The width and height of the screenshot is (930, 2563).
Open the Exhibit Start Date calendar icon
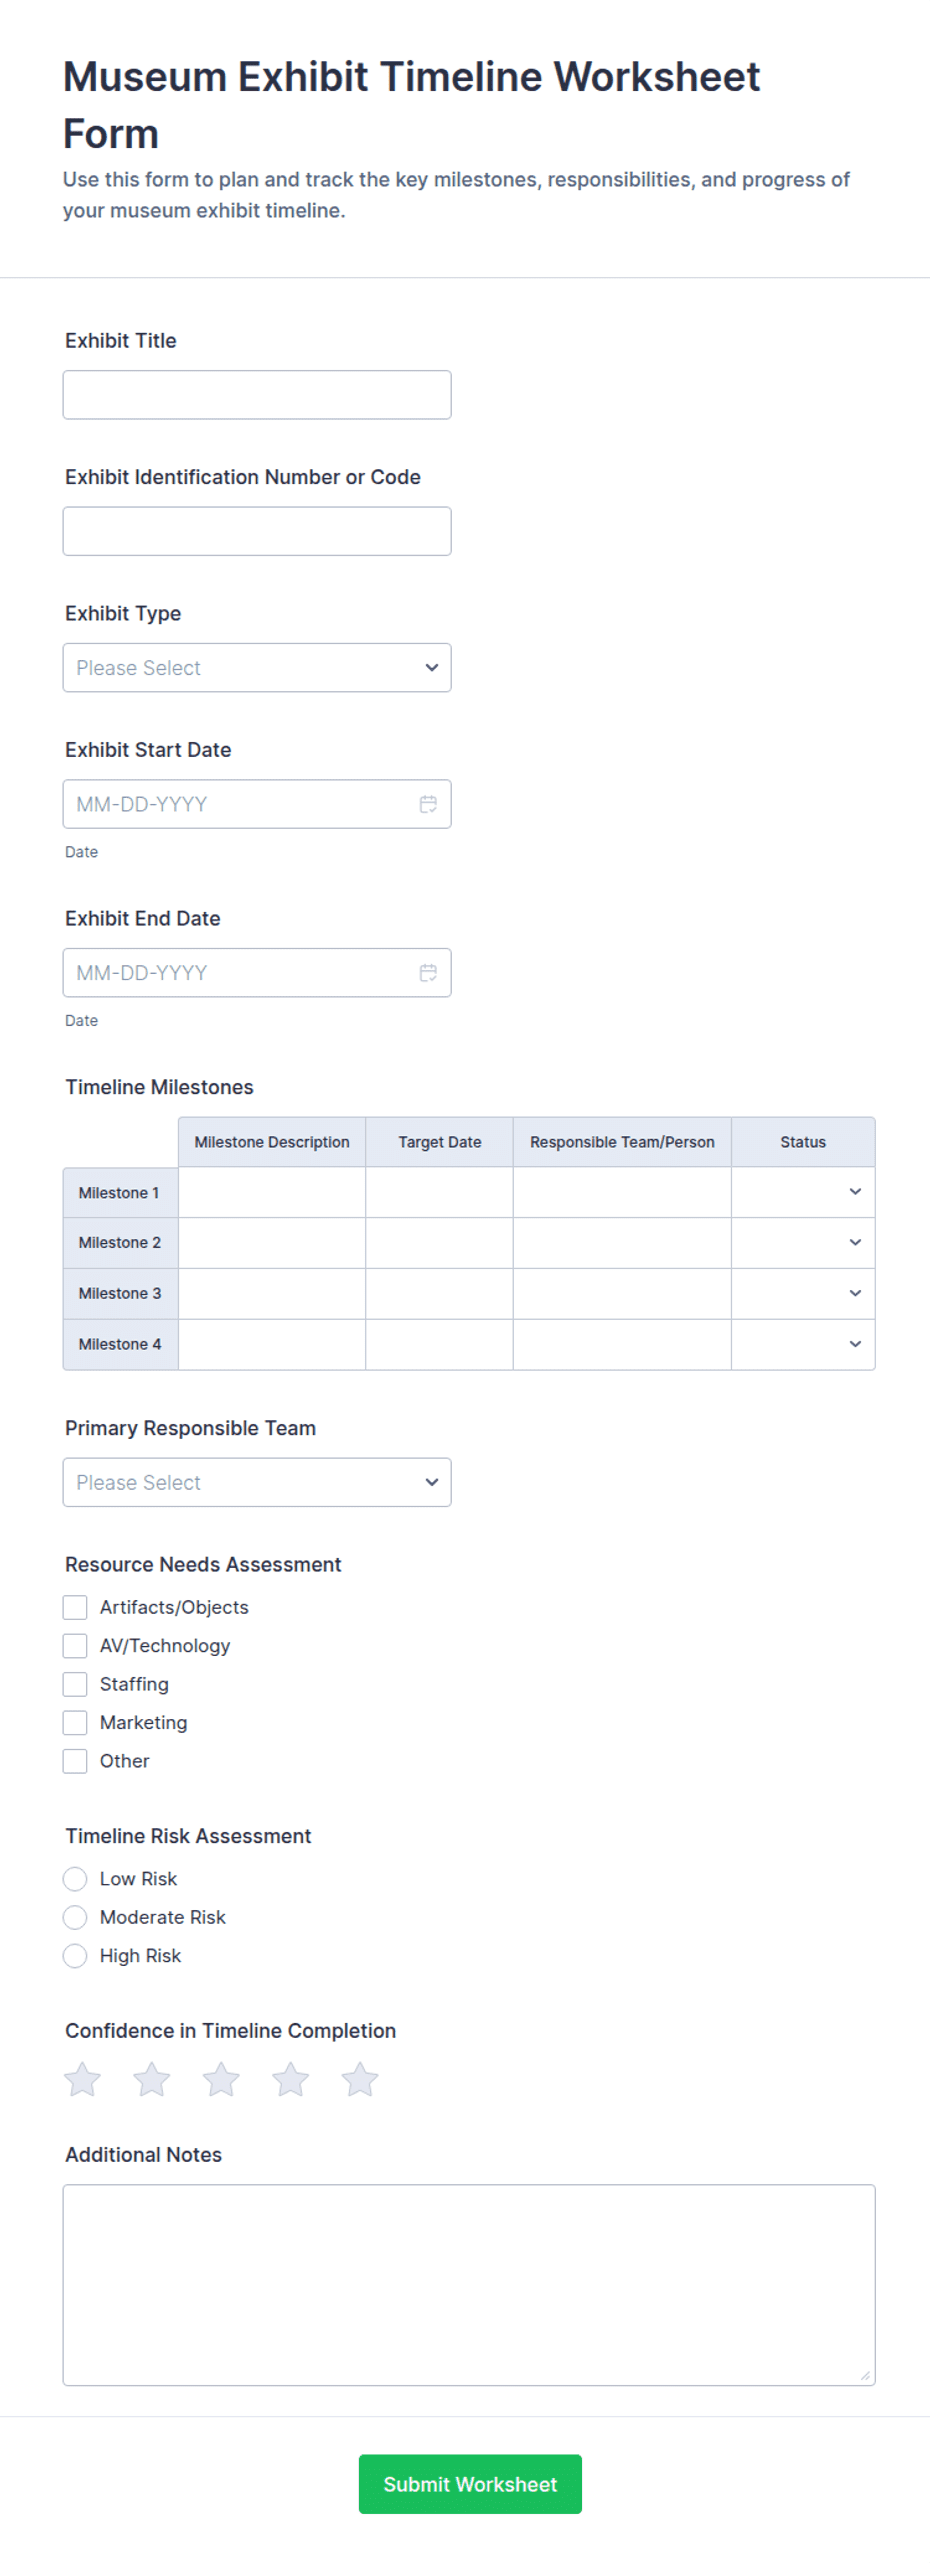[x=428, y=804]
